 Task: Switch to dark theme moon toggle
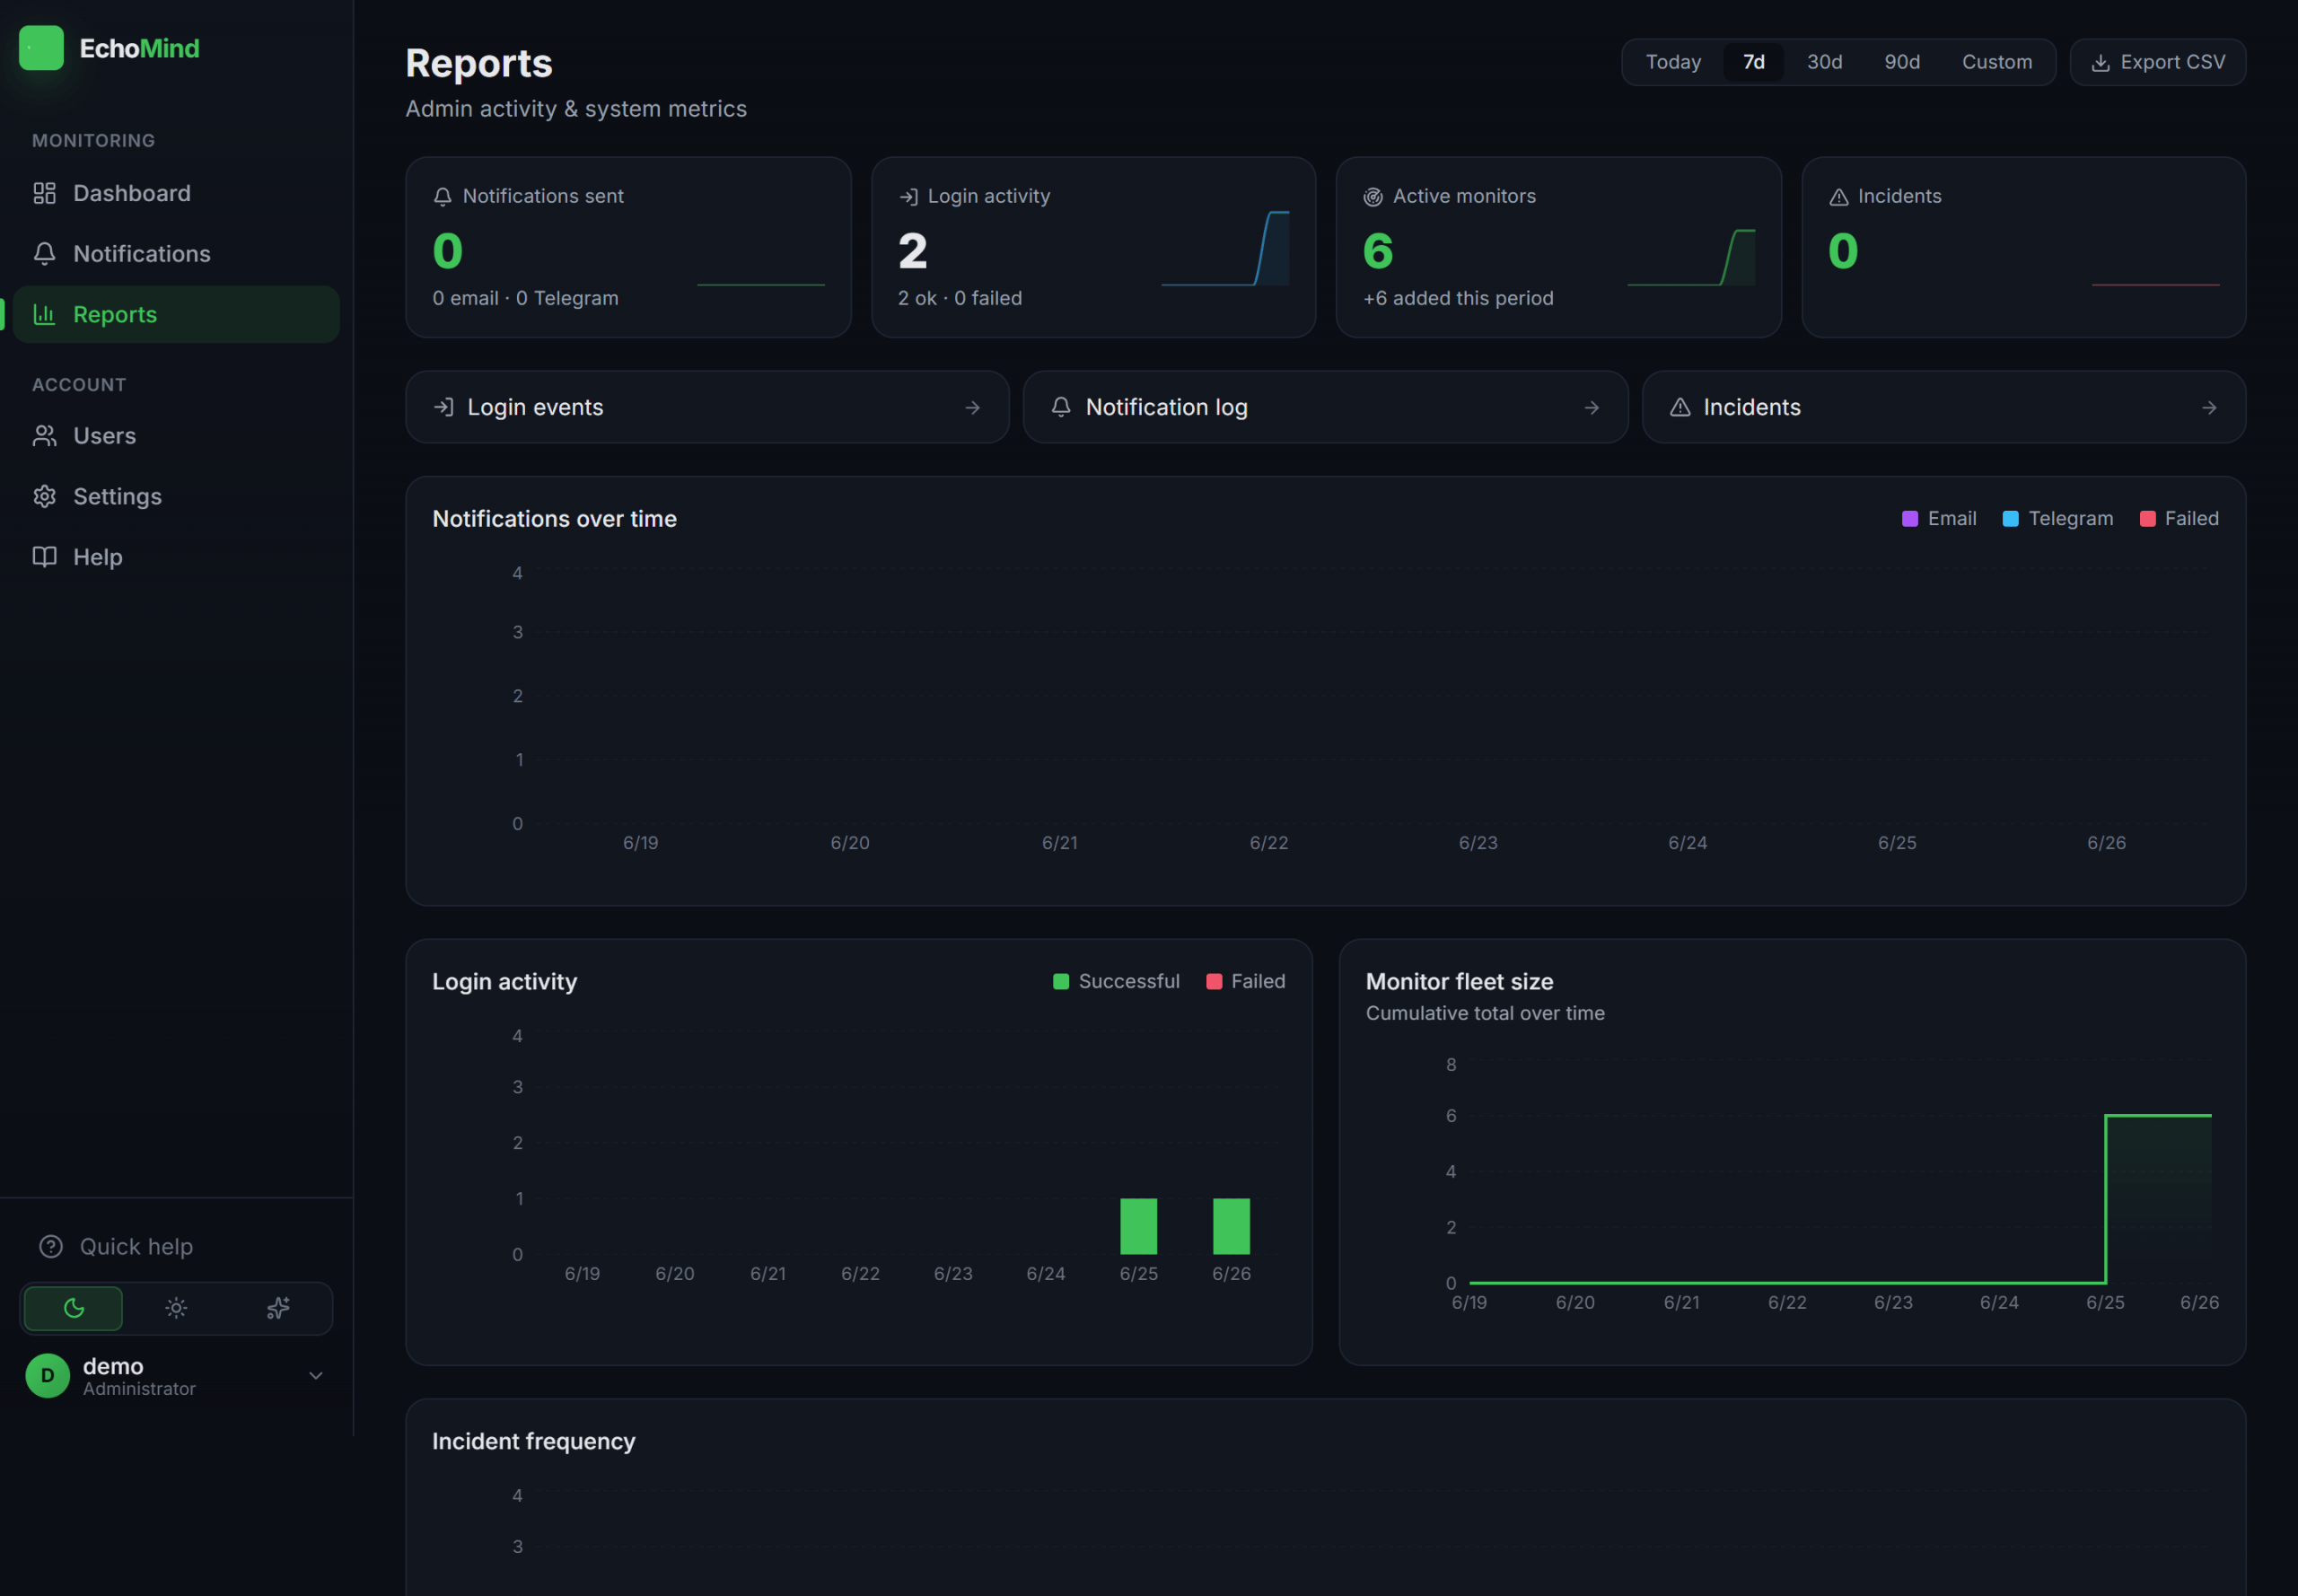coord(73,1308)
